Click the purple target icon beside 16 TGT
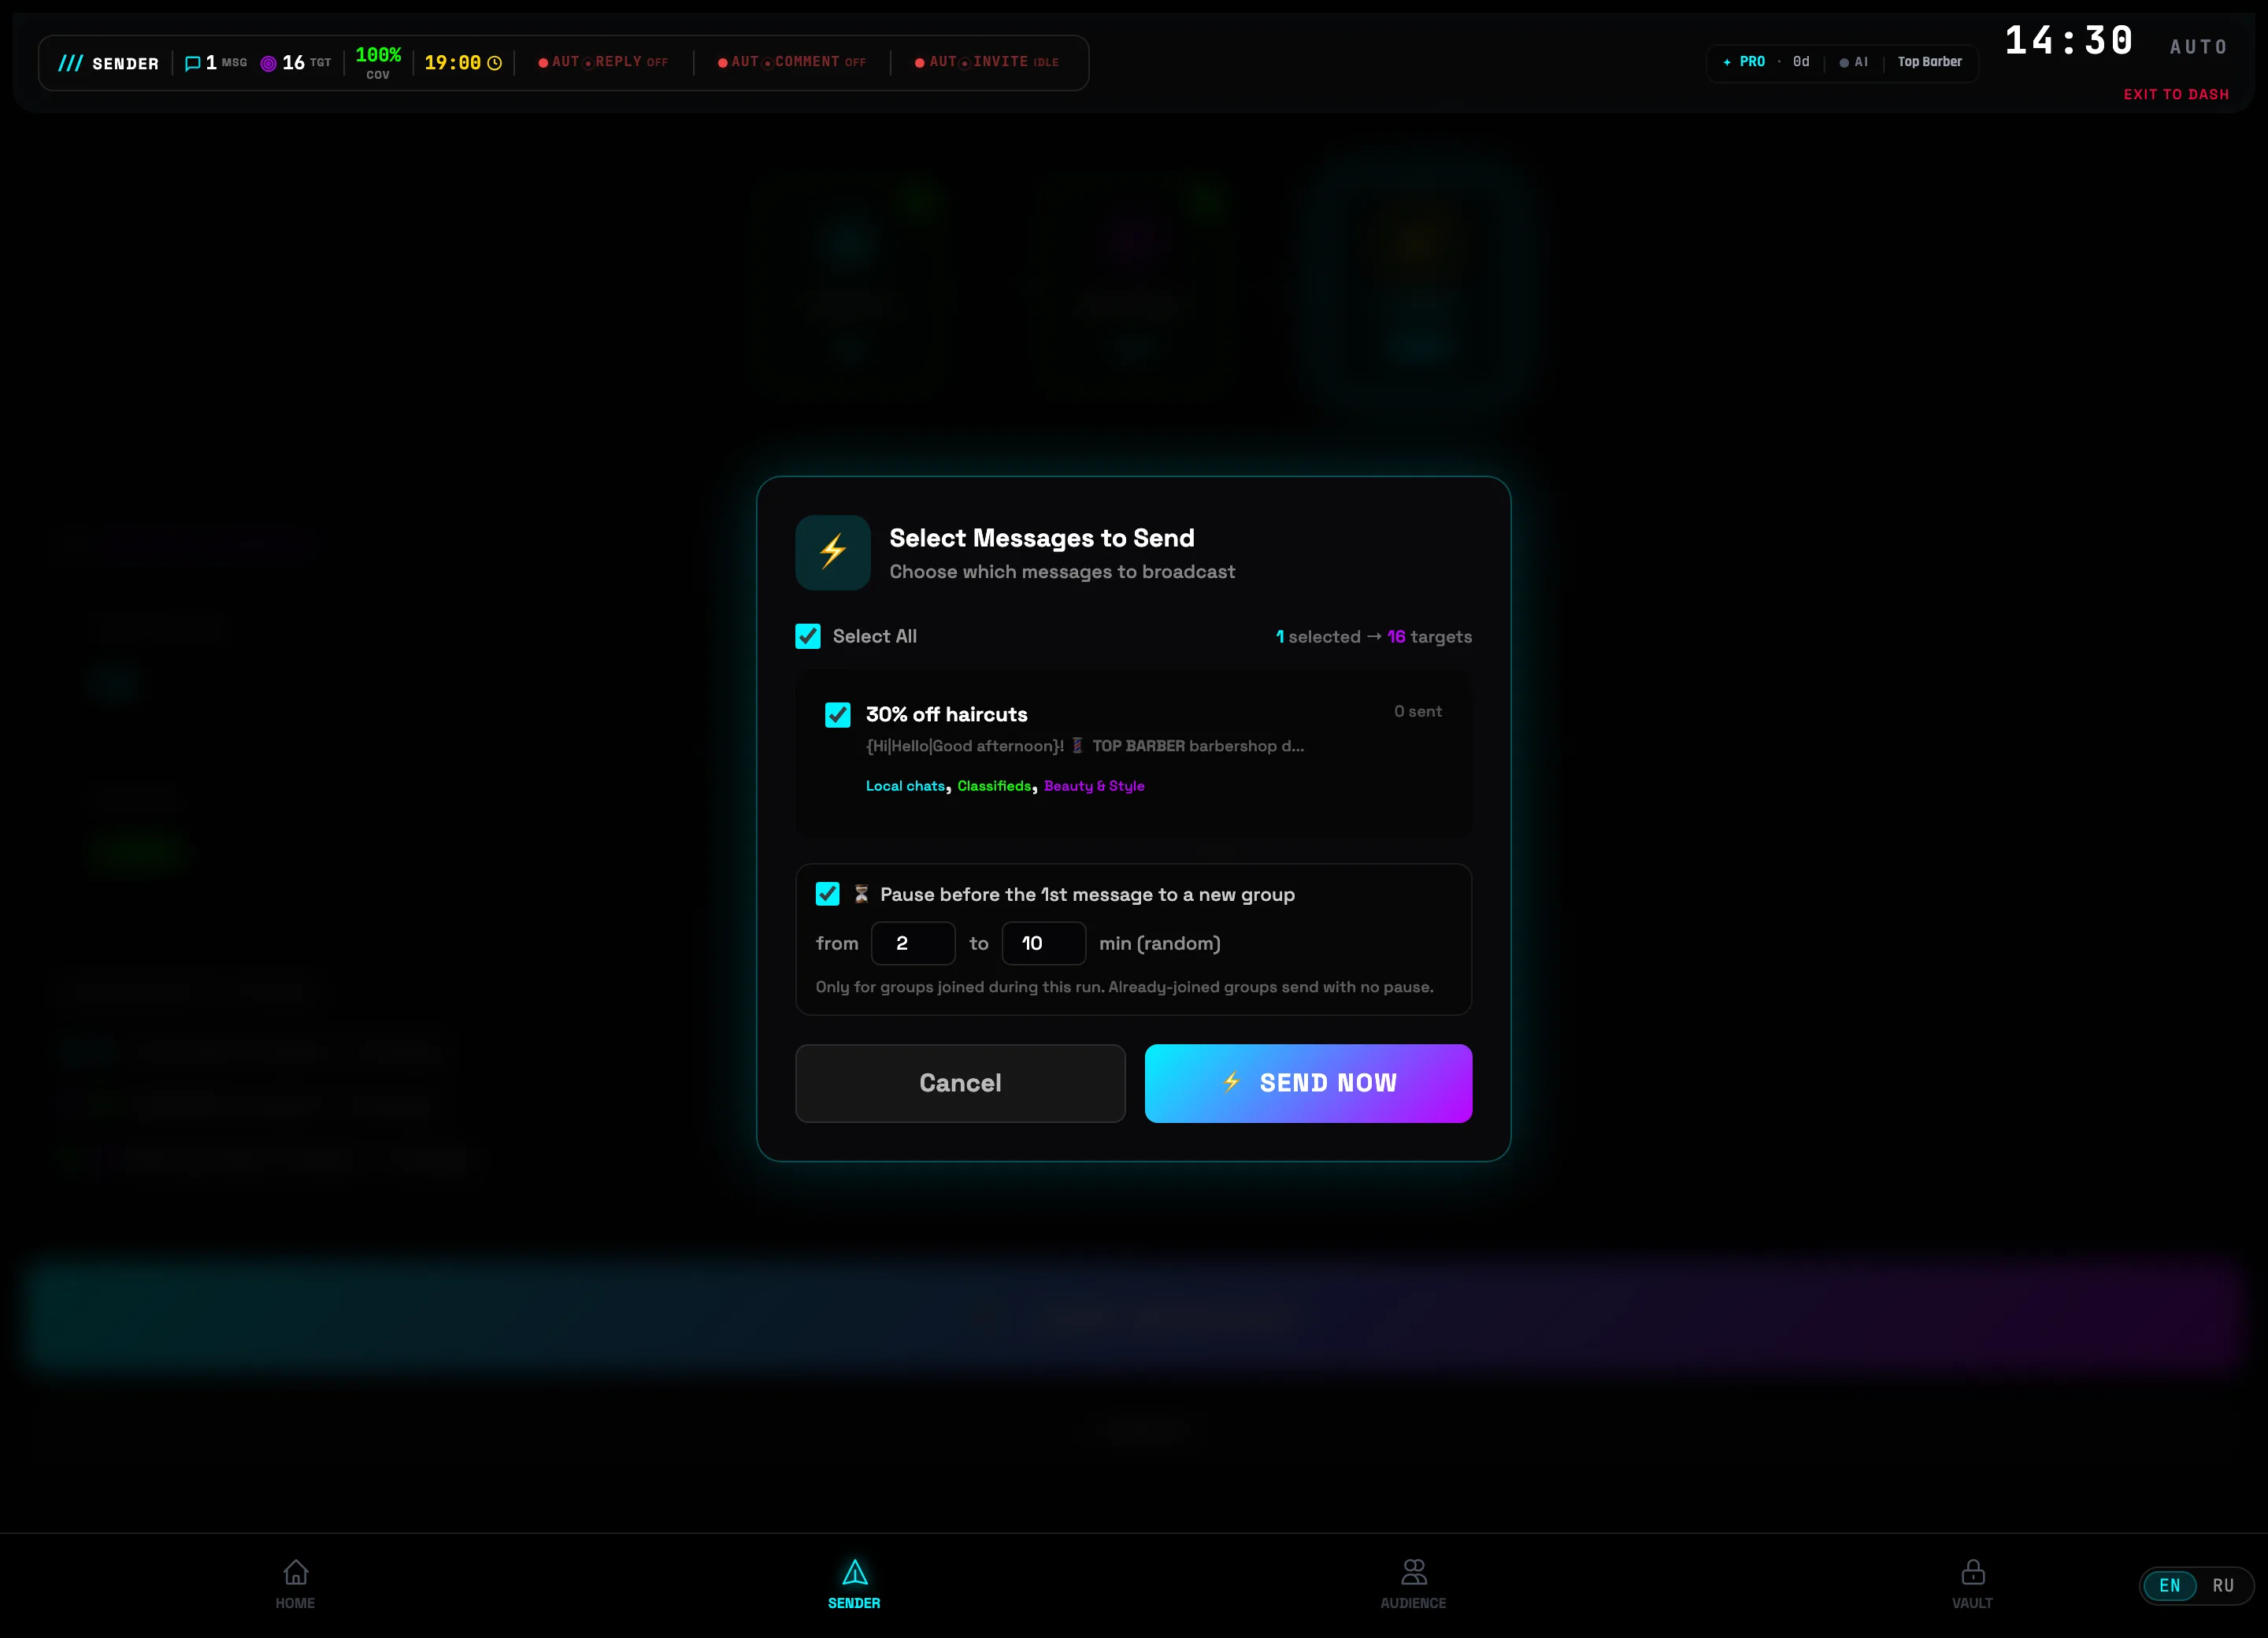2268x1638 pixels. tap(268, 64)
